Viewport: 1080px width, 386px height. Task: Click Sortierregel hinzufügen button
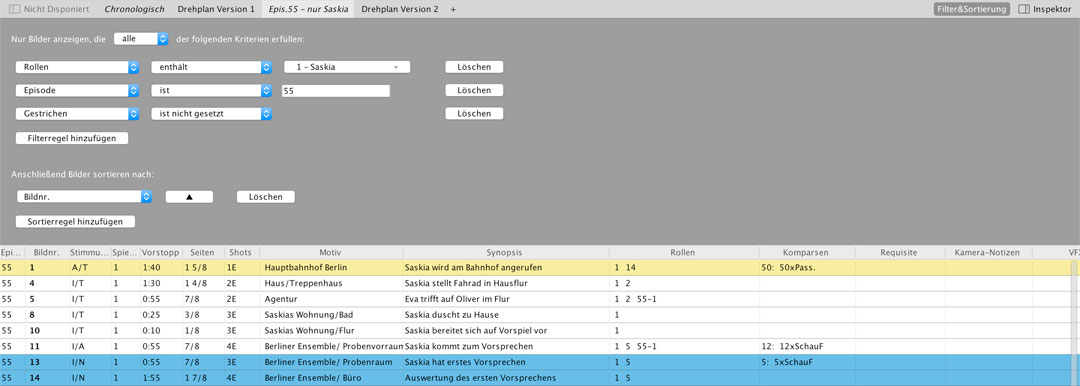click(75, 222)
